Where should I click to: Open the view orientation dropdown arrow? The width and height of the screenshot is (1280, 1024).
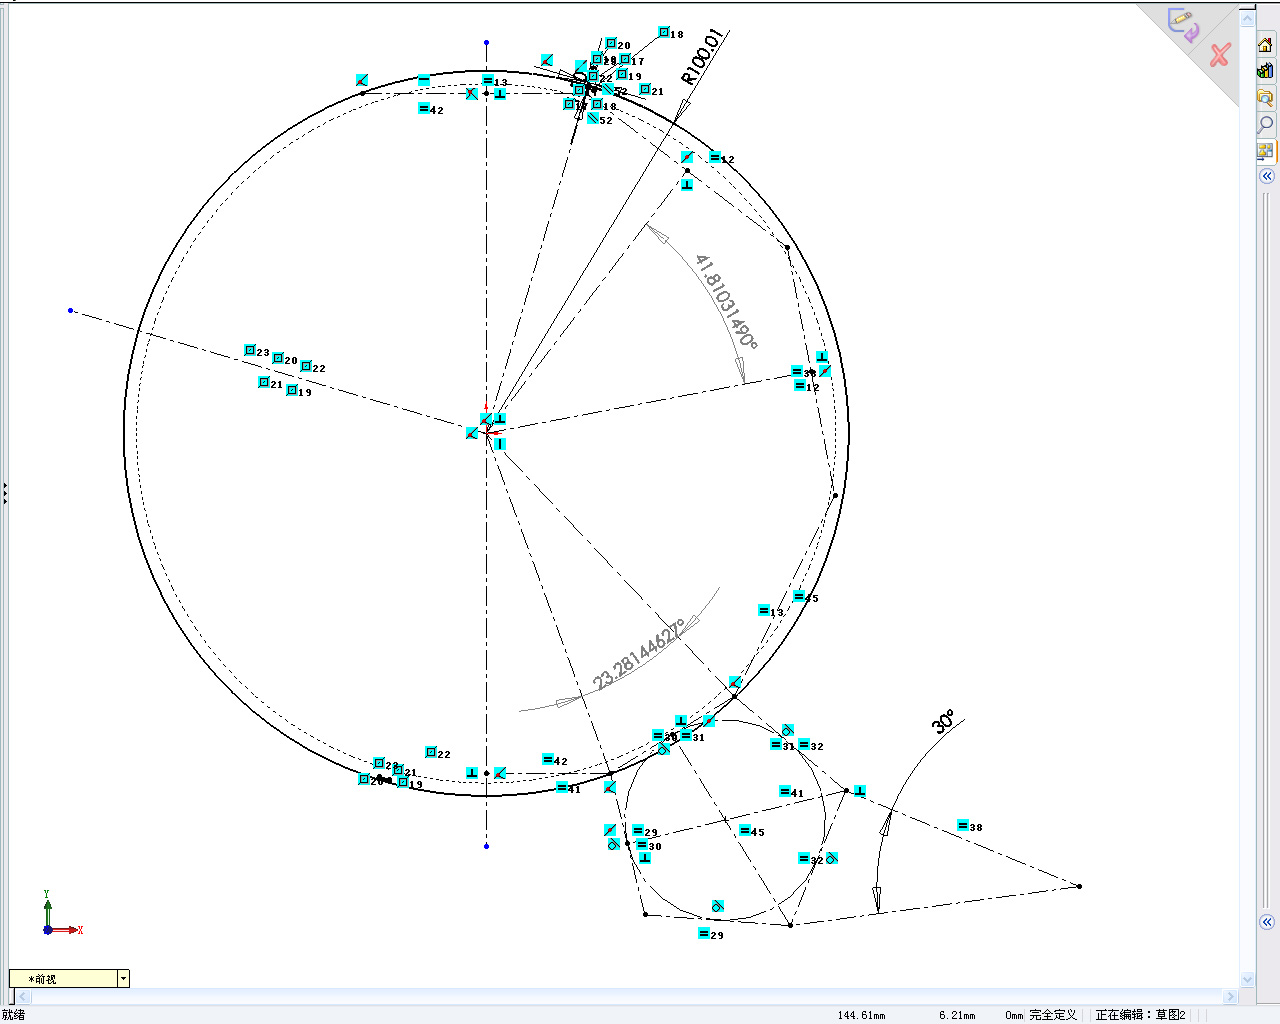point(123,979)
